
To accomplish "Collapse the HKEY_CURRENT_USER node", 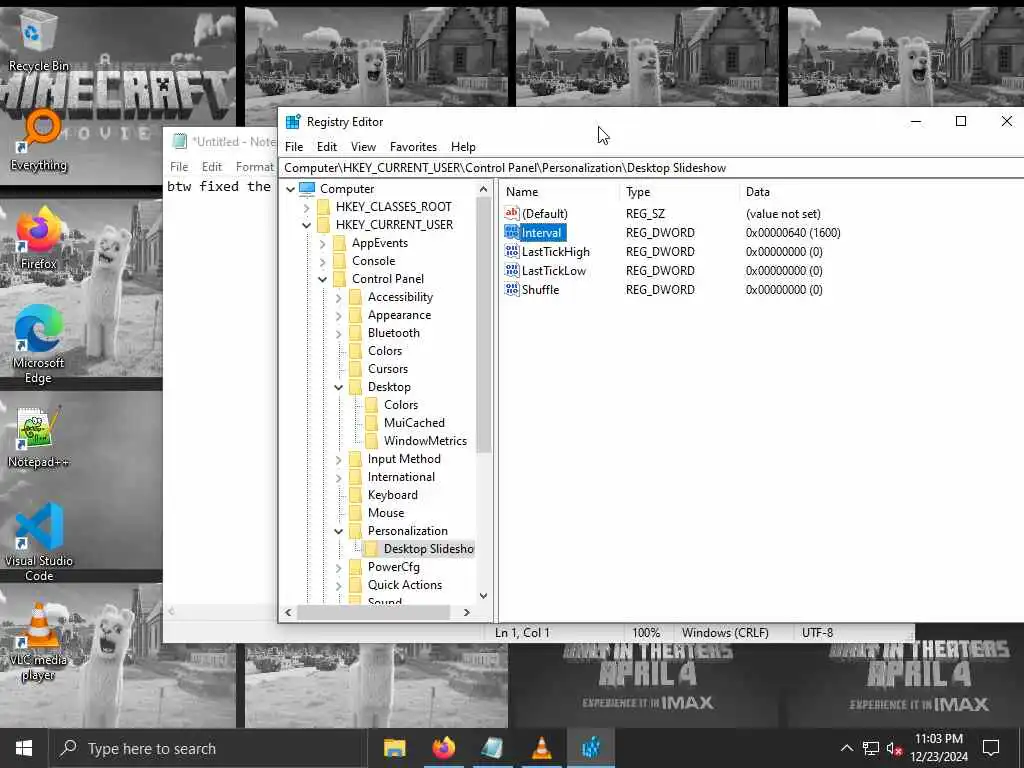I will point(306,225).
